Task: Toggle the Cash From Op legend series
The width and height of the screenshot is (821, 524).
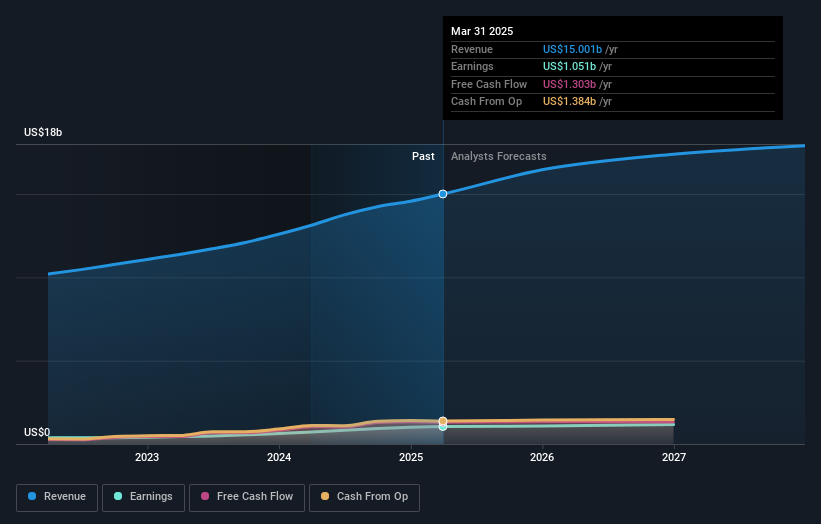Action: coord(364,497)
